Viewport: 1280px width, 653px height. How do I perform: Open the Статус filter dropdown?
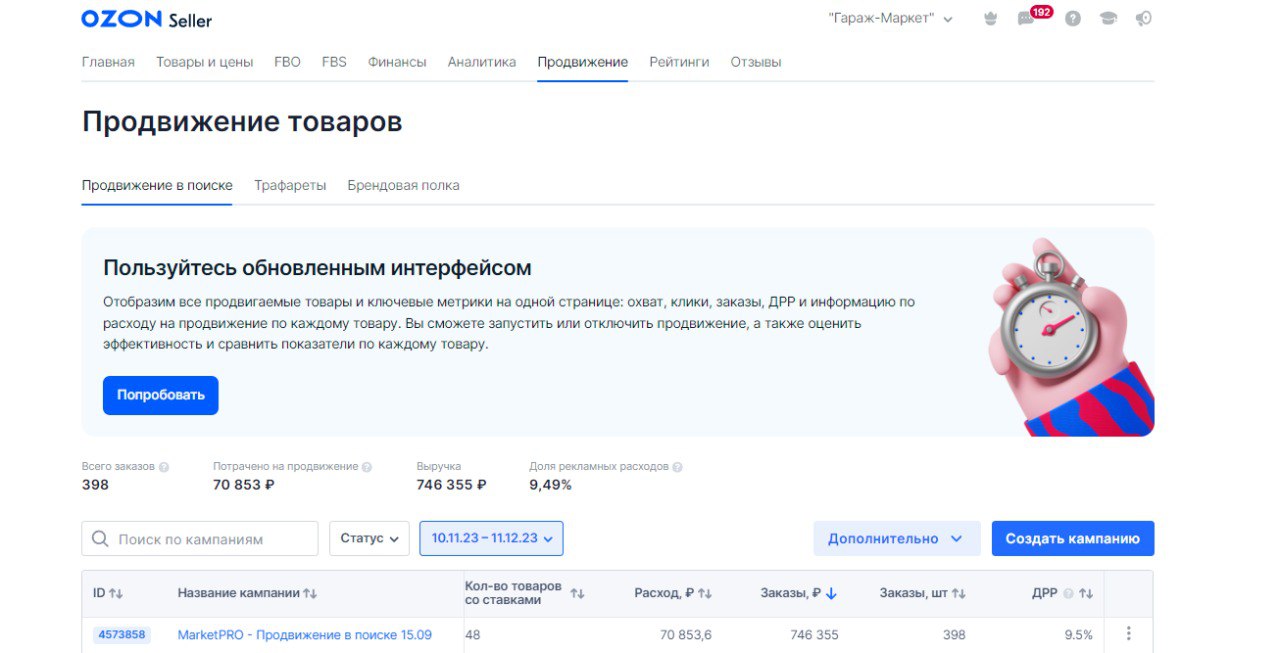click(369, 539)
